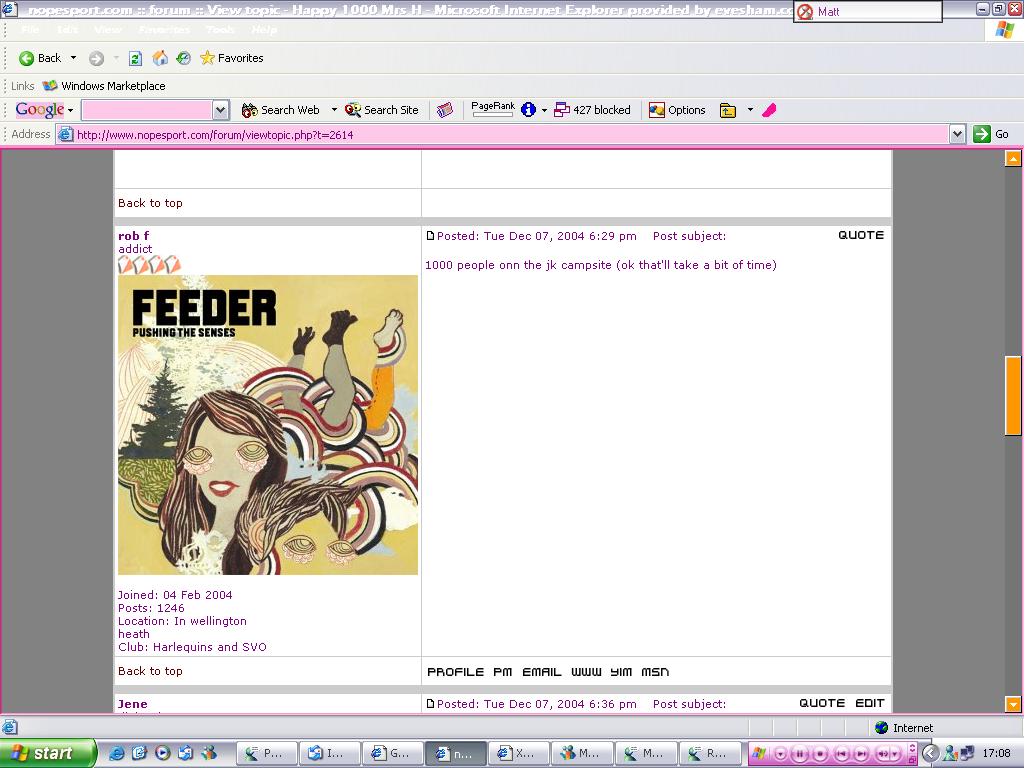1025x768 pixels.
Task: Click the MSN button for rob f
Action: 655,672
